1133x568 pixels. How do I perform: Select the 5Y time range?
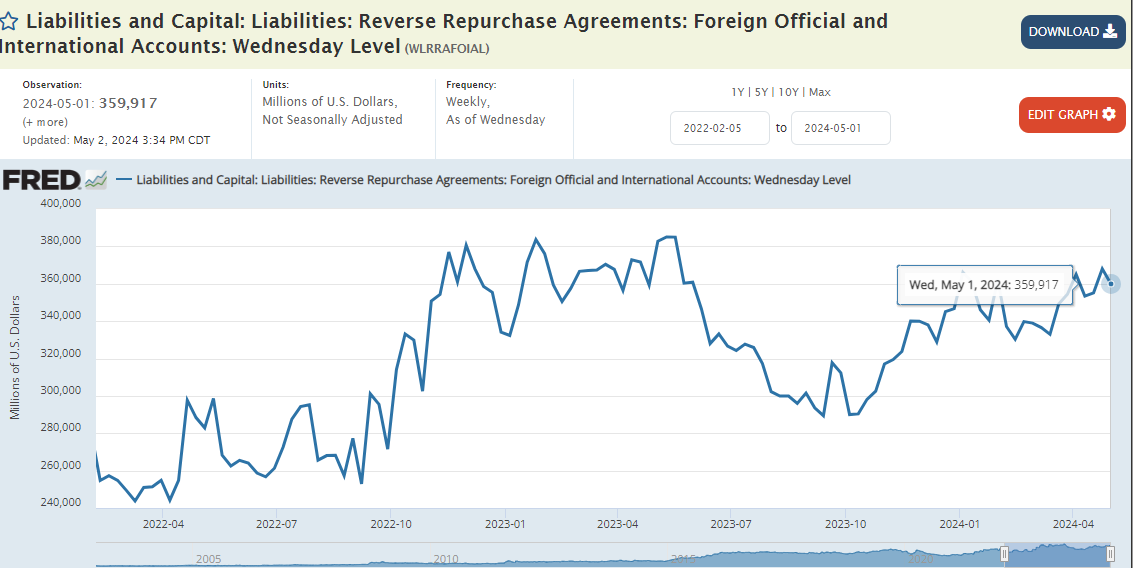click(763, 92)
